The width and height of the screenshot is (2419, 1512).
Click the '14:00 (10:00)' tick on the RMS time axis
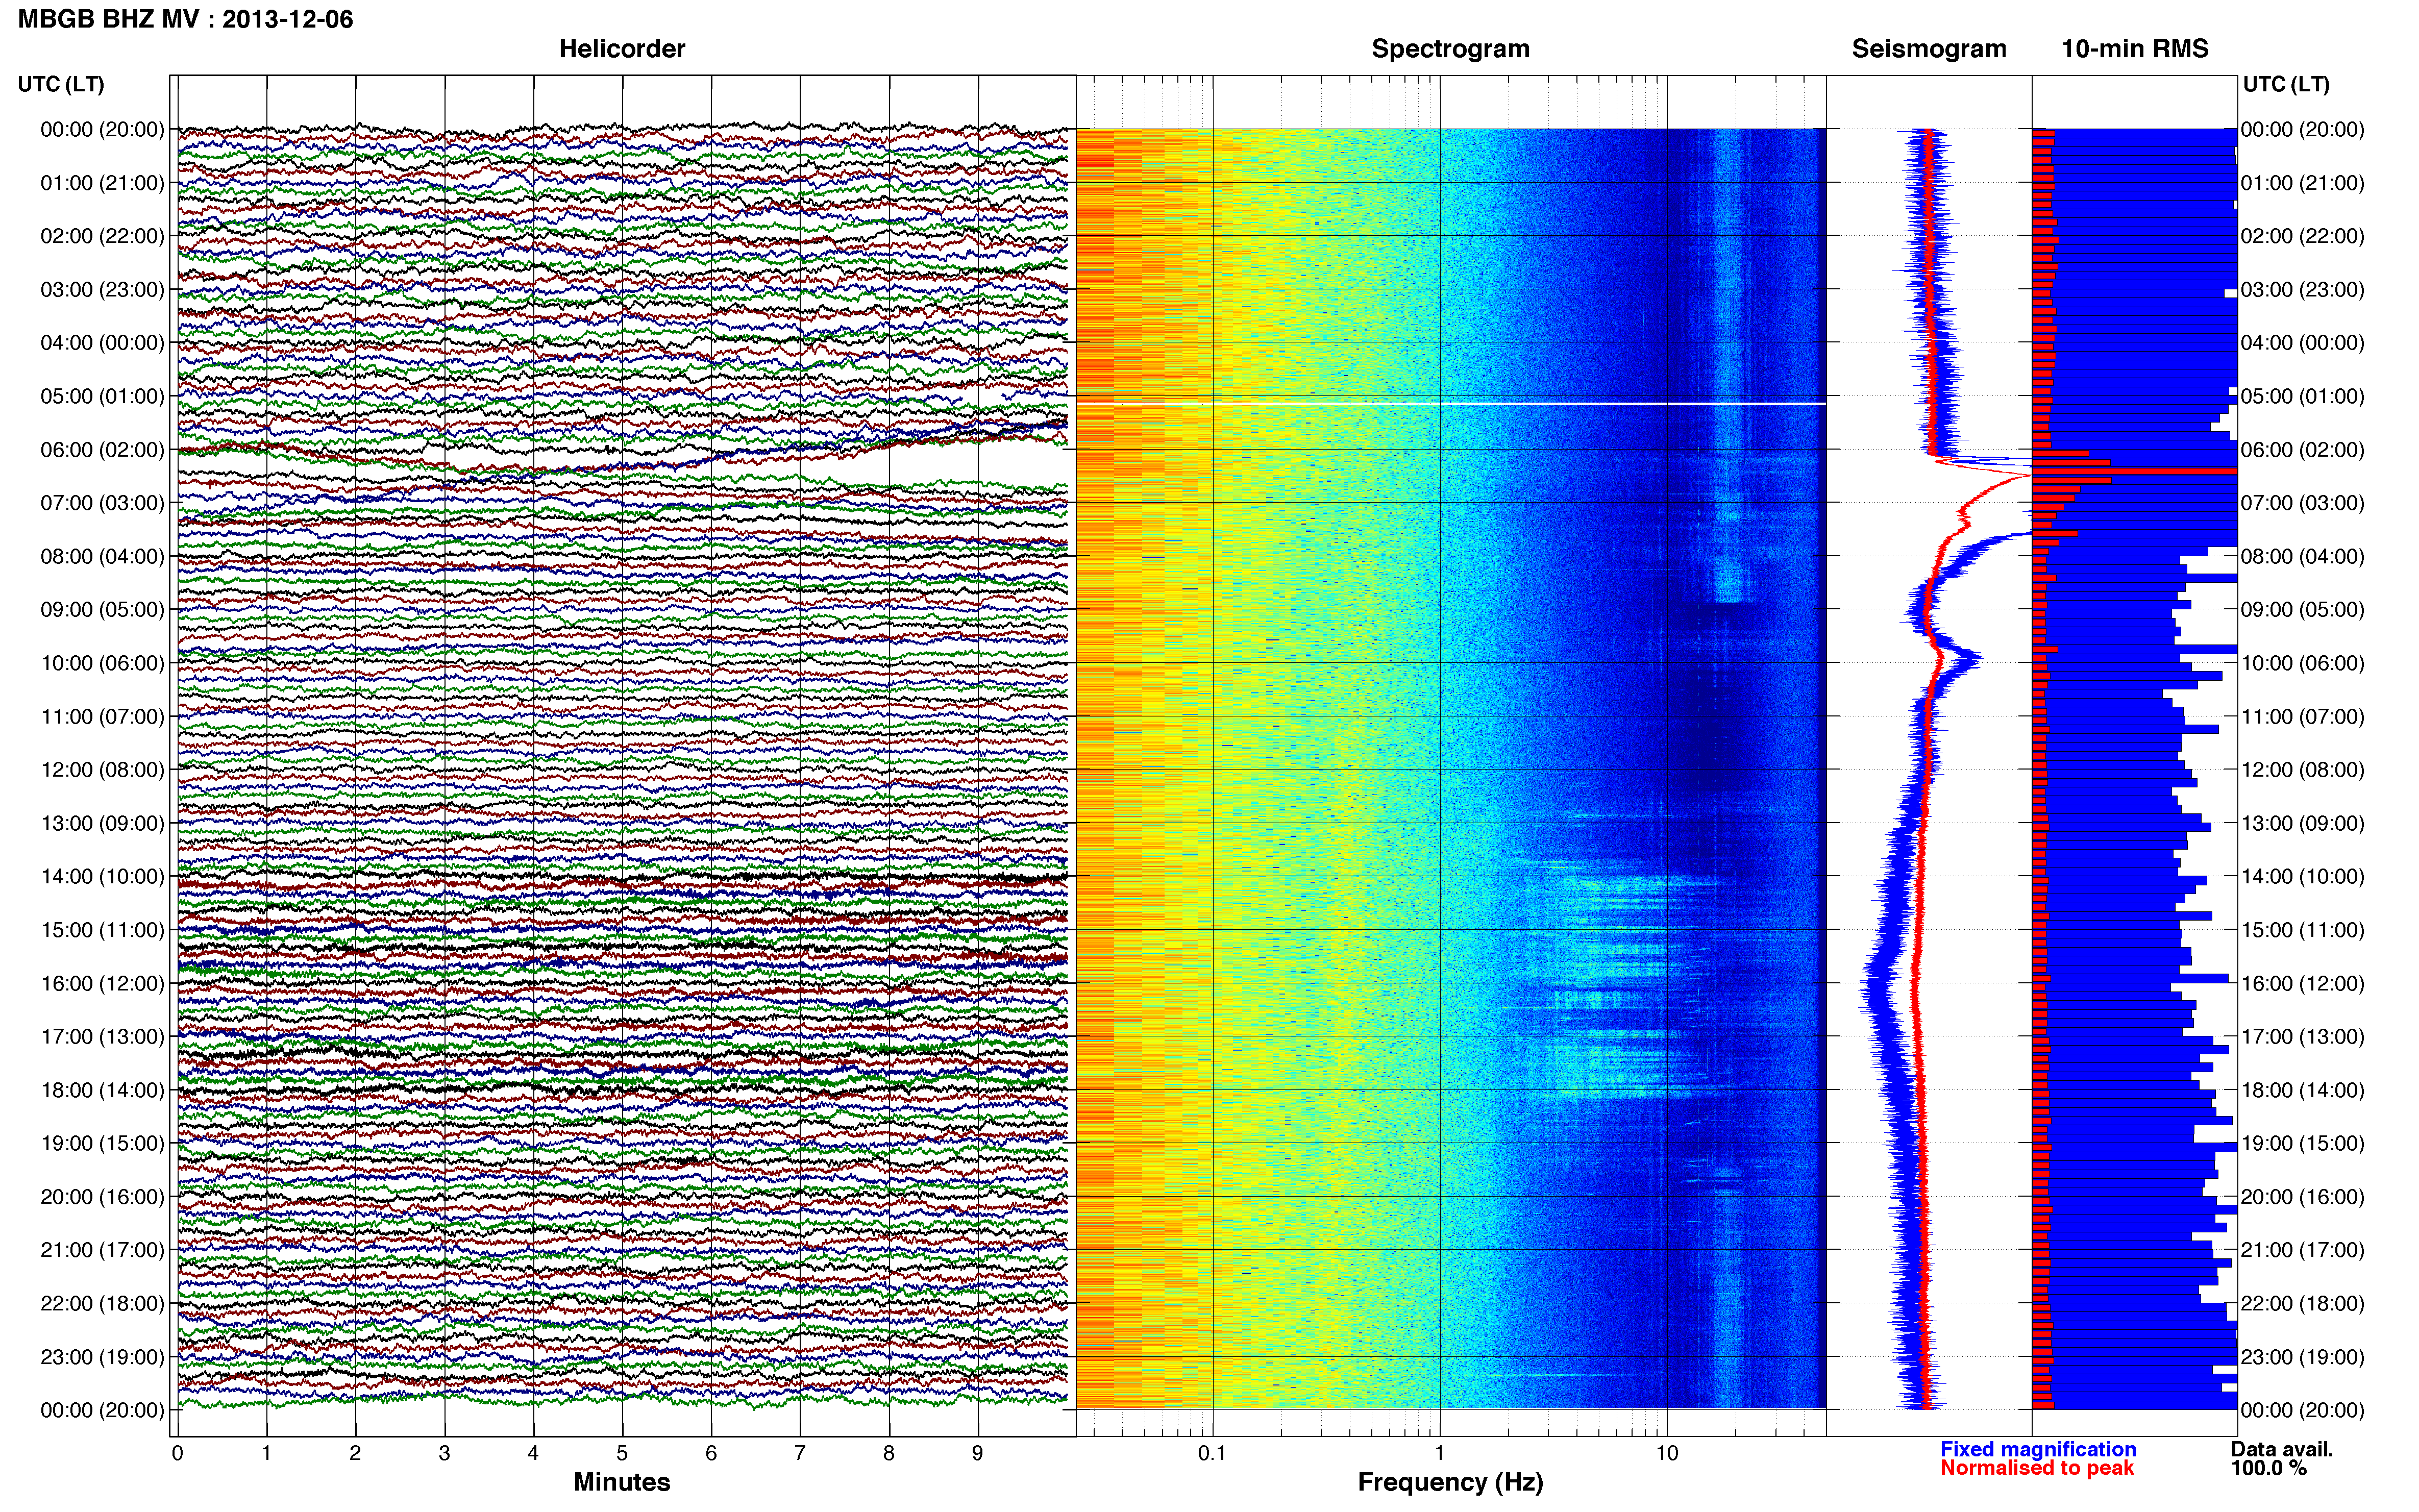point(2303,877)
